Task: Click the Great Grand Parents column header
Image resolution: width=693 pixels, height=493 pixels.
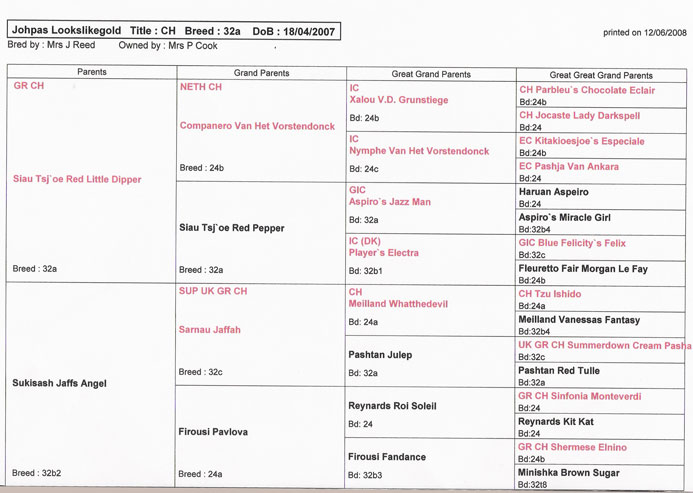Action: (430, 75)
